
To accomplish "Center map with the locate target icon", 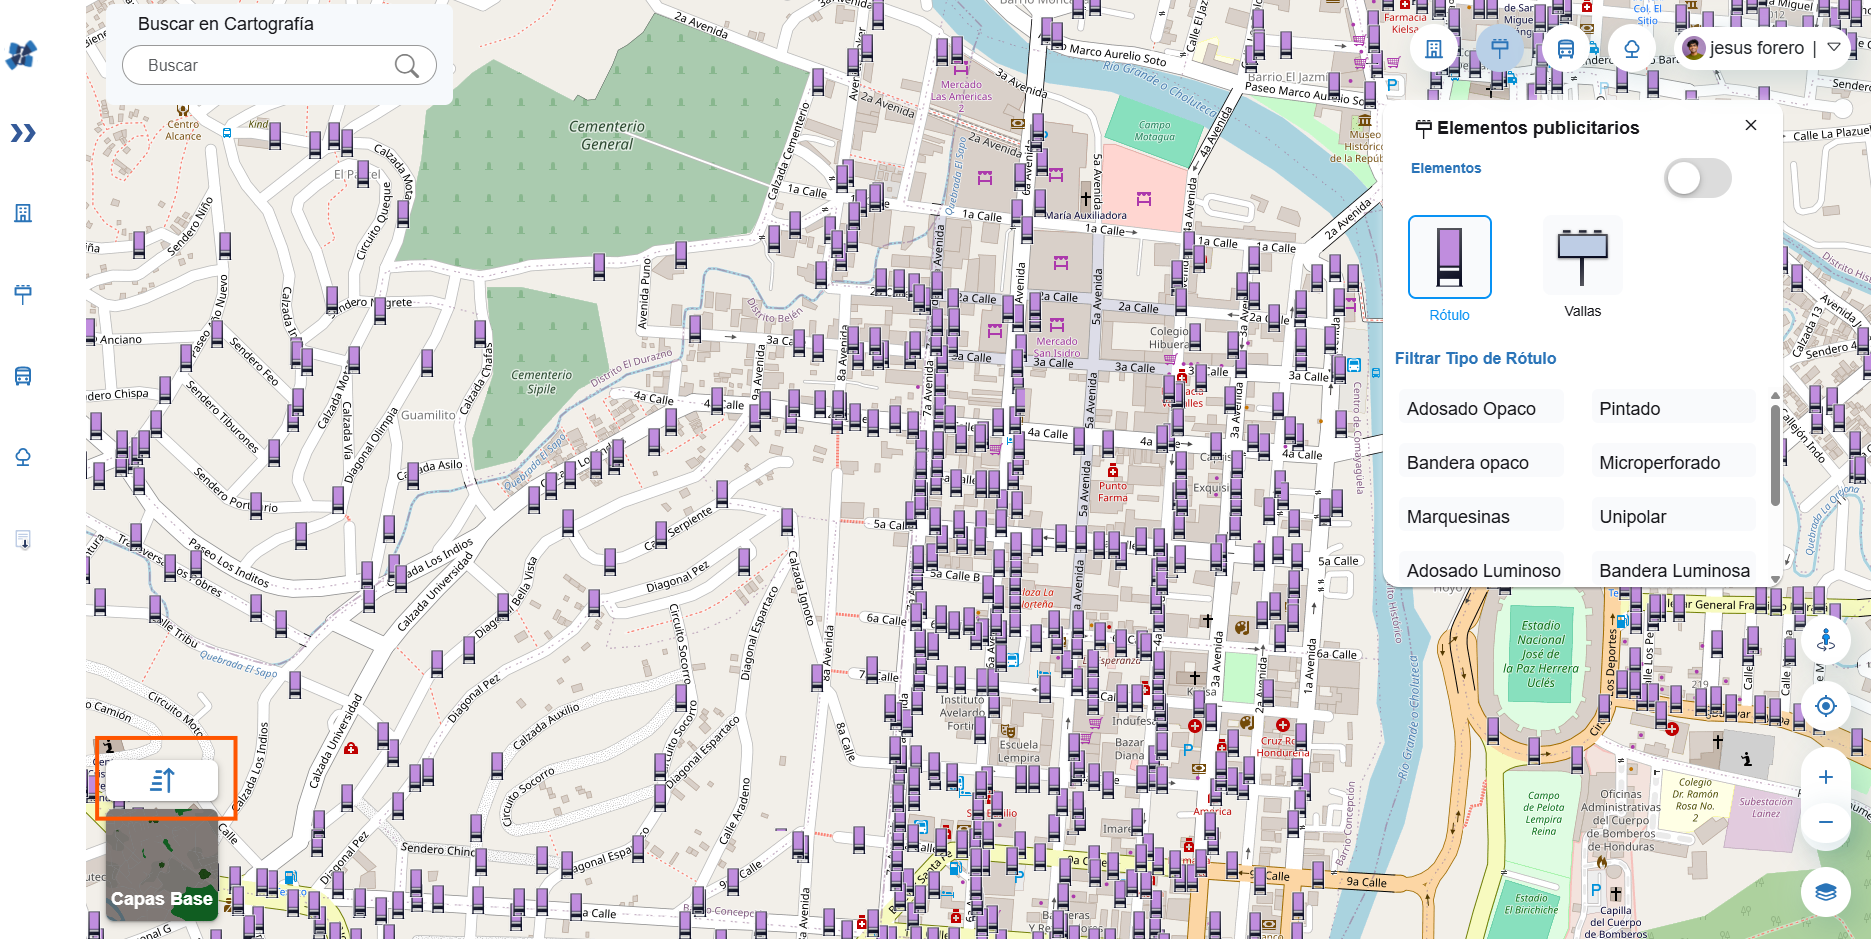I will click(x=1825, y=706).
